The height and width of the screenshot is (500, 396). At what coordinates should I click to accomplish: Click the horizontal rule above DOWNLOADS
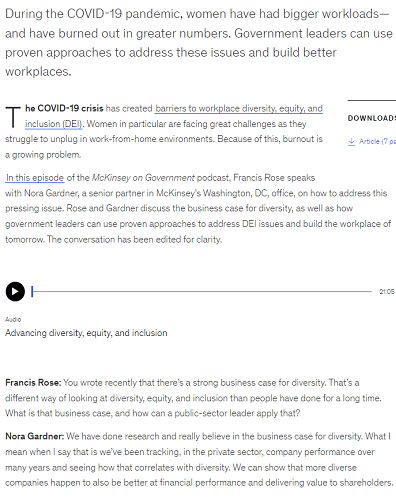[x=372, y=100]
